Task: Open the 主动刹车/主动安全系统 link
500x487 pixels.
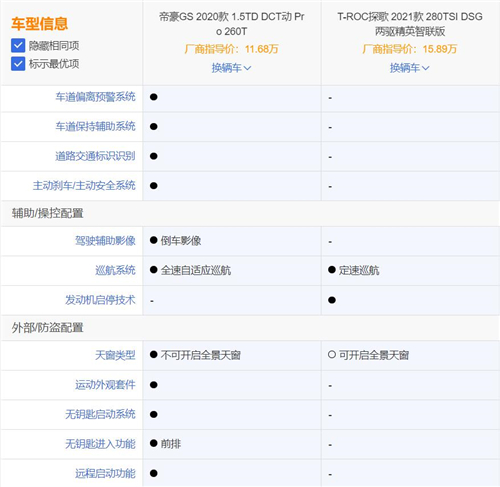Action: (84, 185)
